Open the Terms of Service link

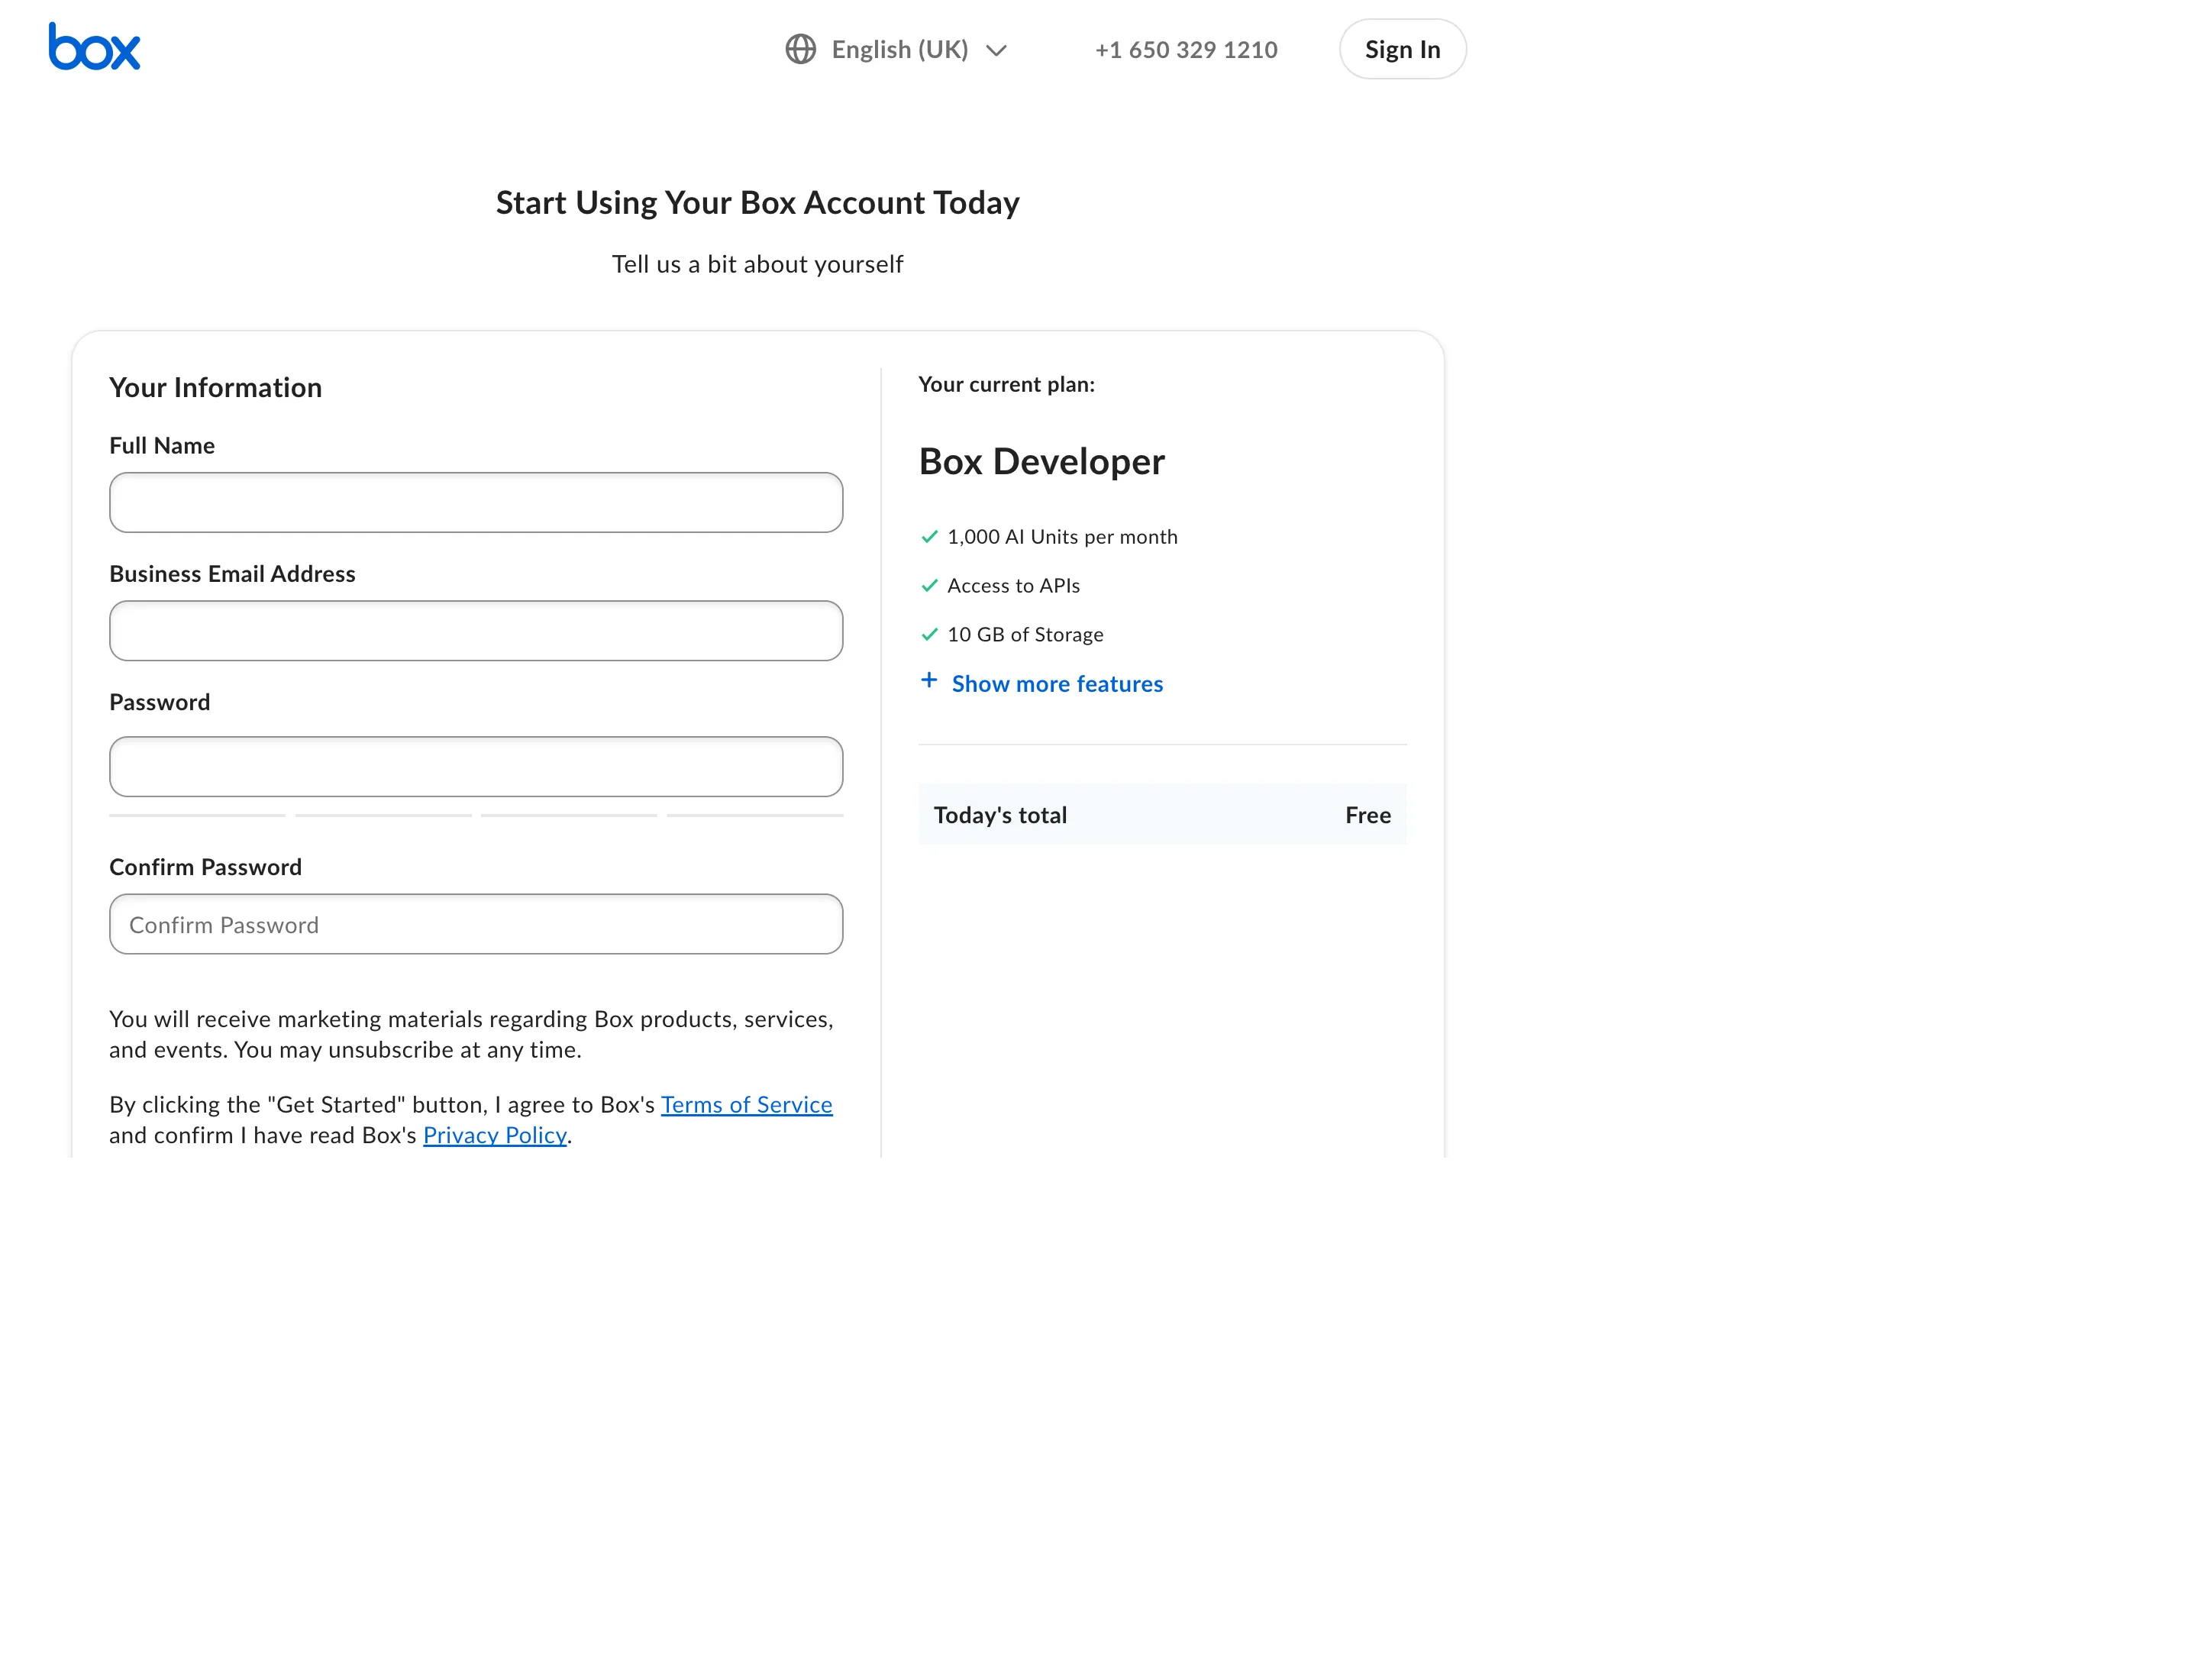[x=746, y=1104]
